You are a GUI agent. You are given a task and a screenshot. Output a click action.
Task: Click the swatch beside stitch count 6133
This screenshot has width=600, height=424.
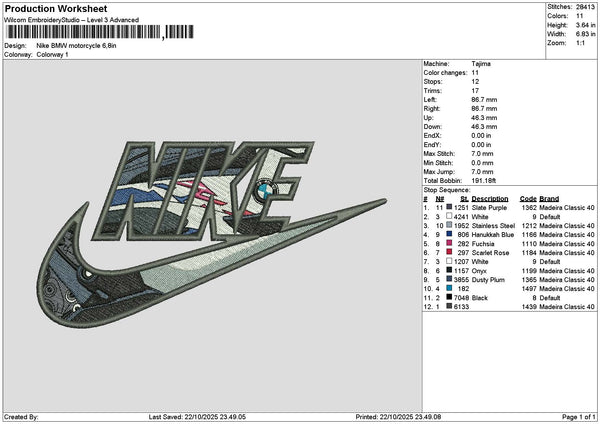pyautogui.click(x=449, y=306)
